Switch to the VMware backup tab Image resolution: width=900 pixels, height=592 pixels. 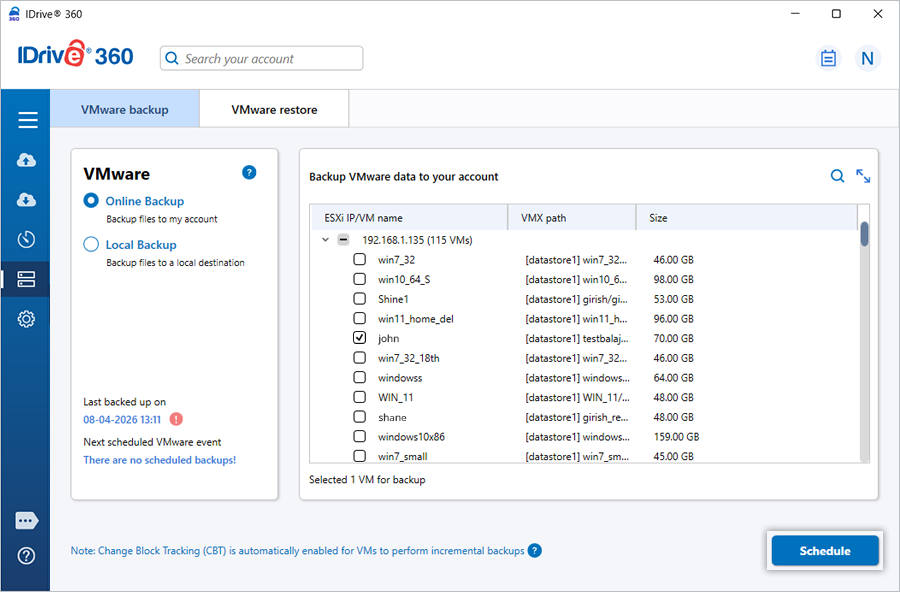125,109
